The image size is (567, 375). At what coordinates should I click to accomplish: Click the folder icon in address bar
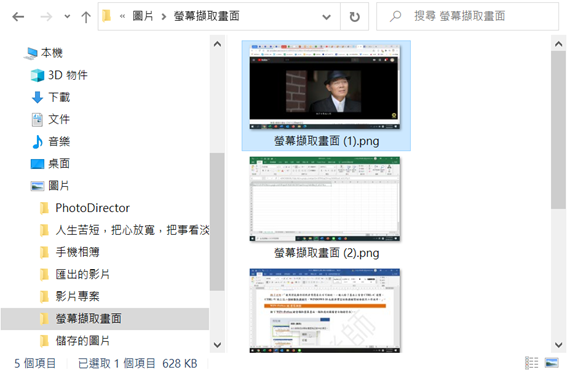107,16
